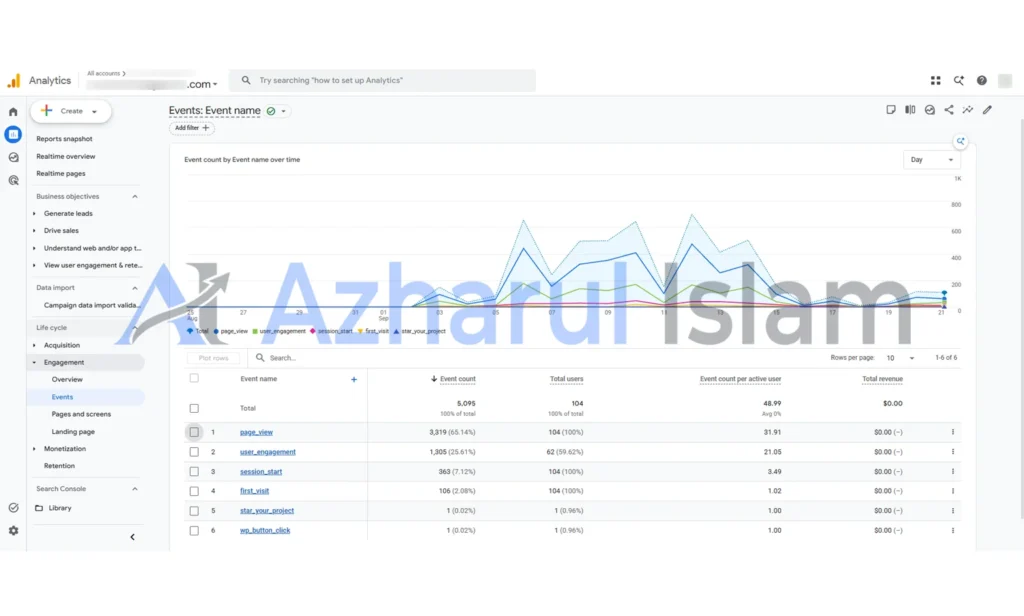Toggle the user_engagement legend color marker
Image resolution: width=1024 pixels, height=616 pixels.
[255, 331]
